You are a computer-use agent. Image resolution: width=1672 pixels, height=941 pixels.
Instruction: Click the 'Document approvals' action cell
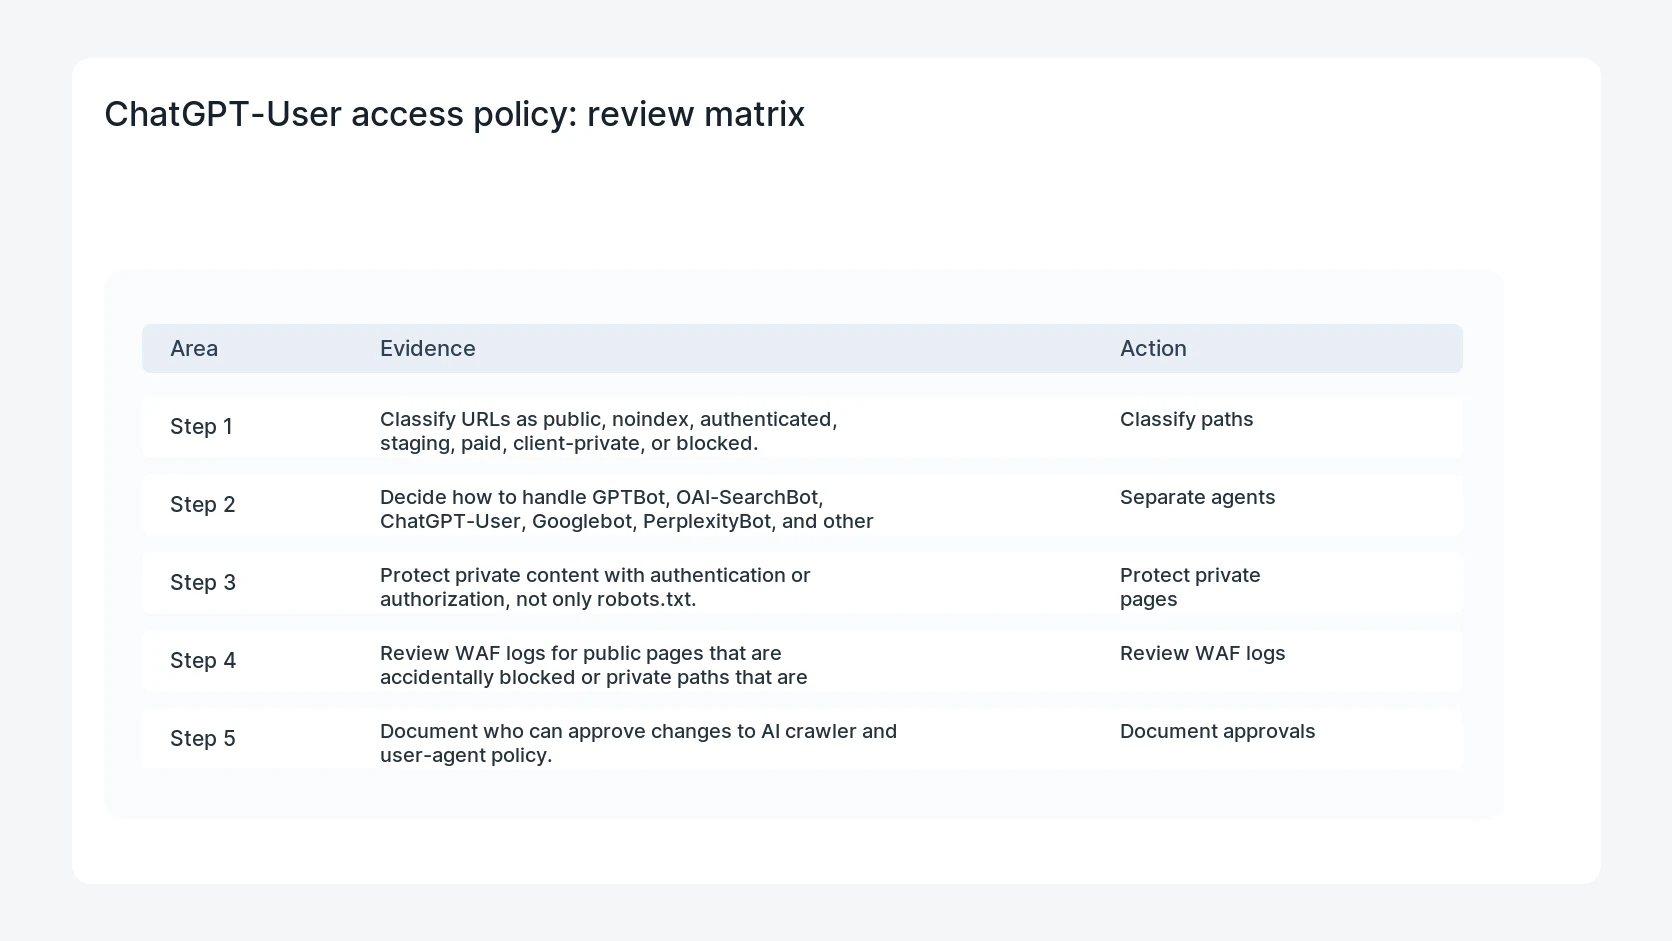click(x=1217, y=731)
